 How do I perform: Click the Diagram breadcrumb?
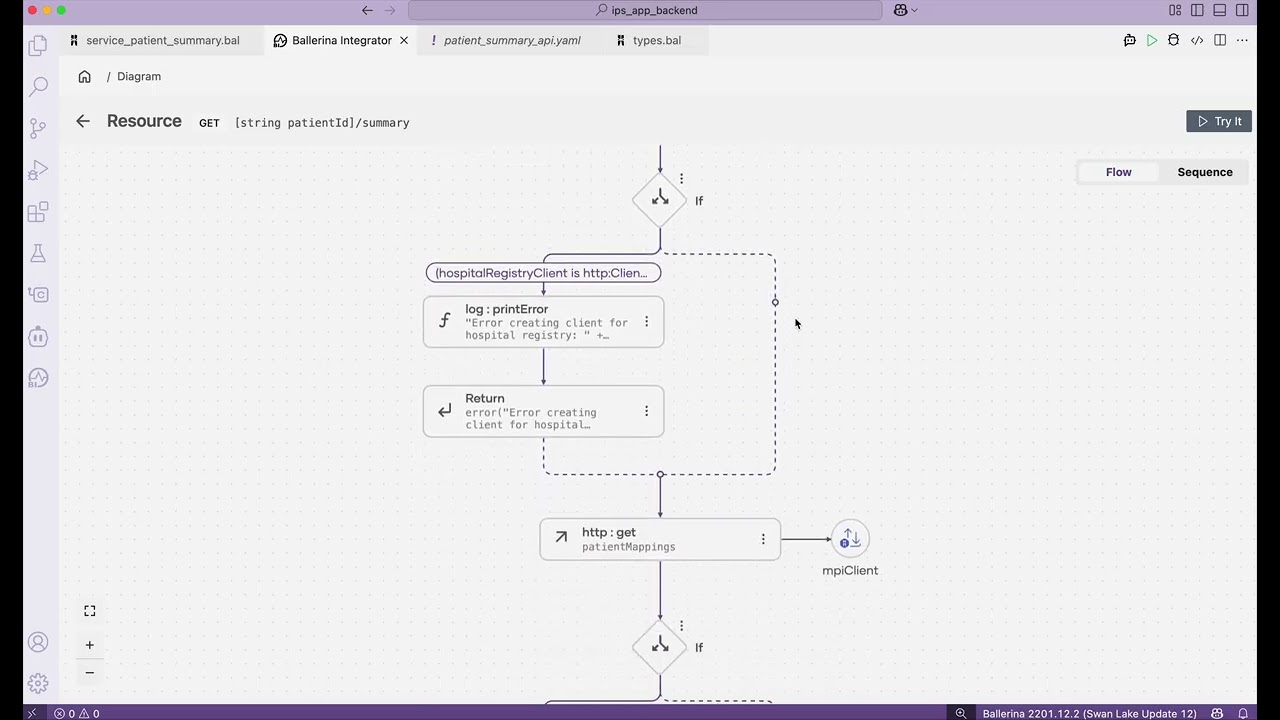pyautogui.click(x=139, y=76)
